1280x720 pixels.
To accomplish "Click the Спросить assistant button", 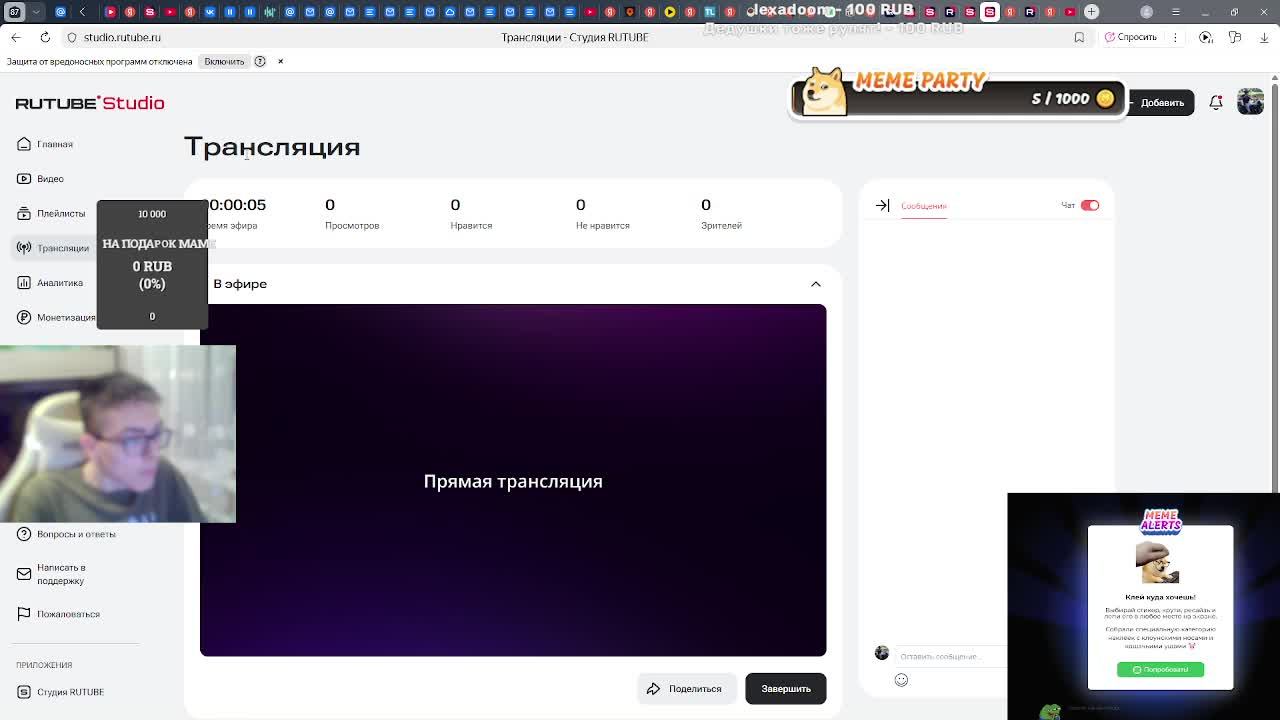I will [1131, 37].
